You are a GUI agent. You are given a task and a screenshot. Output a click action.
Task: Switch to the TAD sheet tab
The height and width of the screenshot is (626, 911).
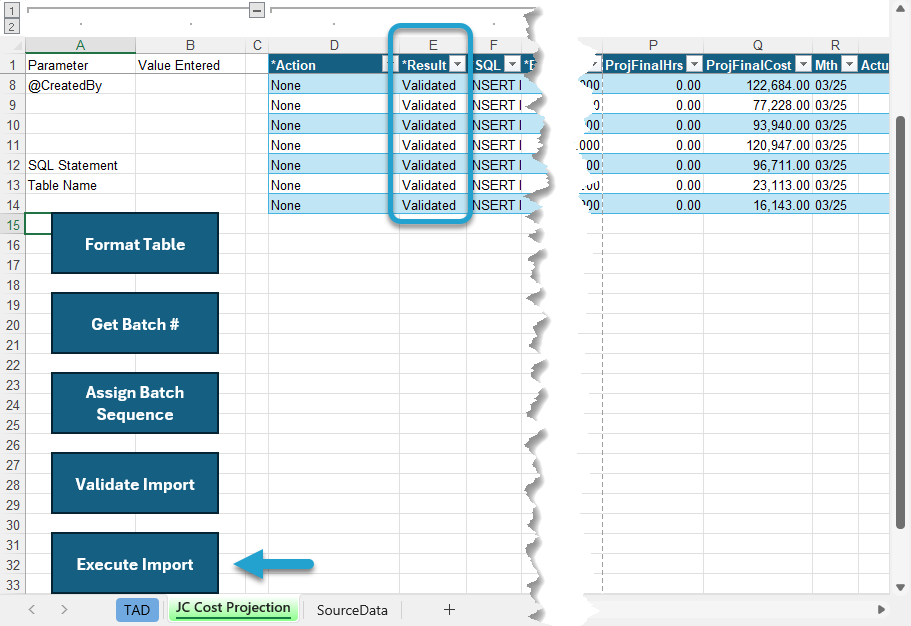137,610
